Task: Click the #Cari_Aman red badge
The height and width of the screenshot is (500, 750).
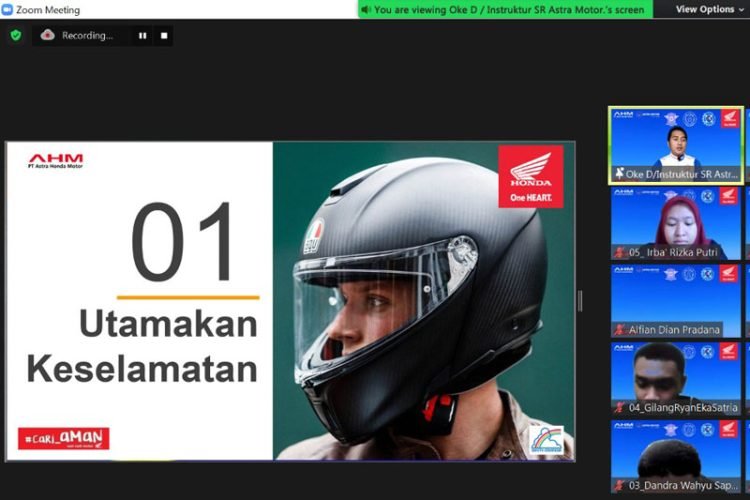Action: point(64,438)
